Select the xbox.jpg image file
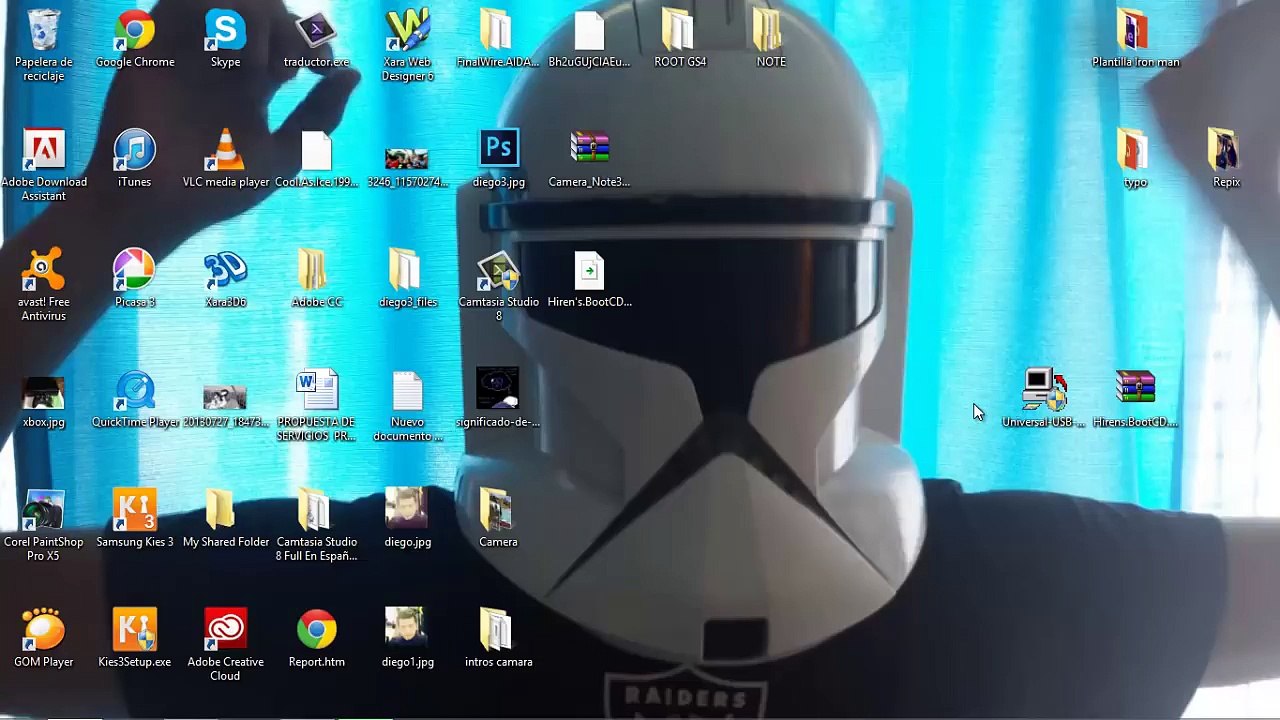 click(x=44, y=393)
